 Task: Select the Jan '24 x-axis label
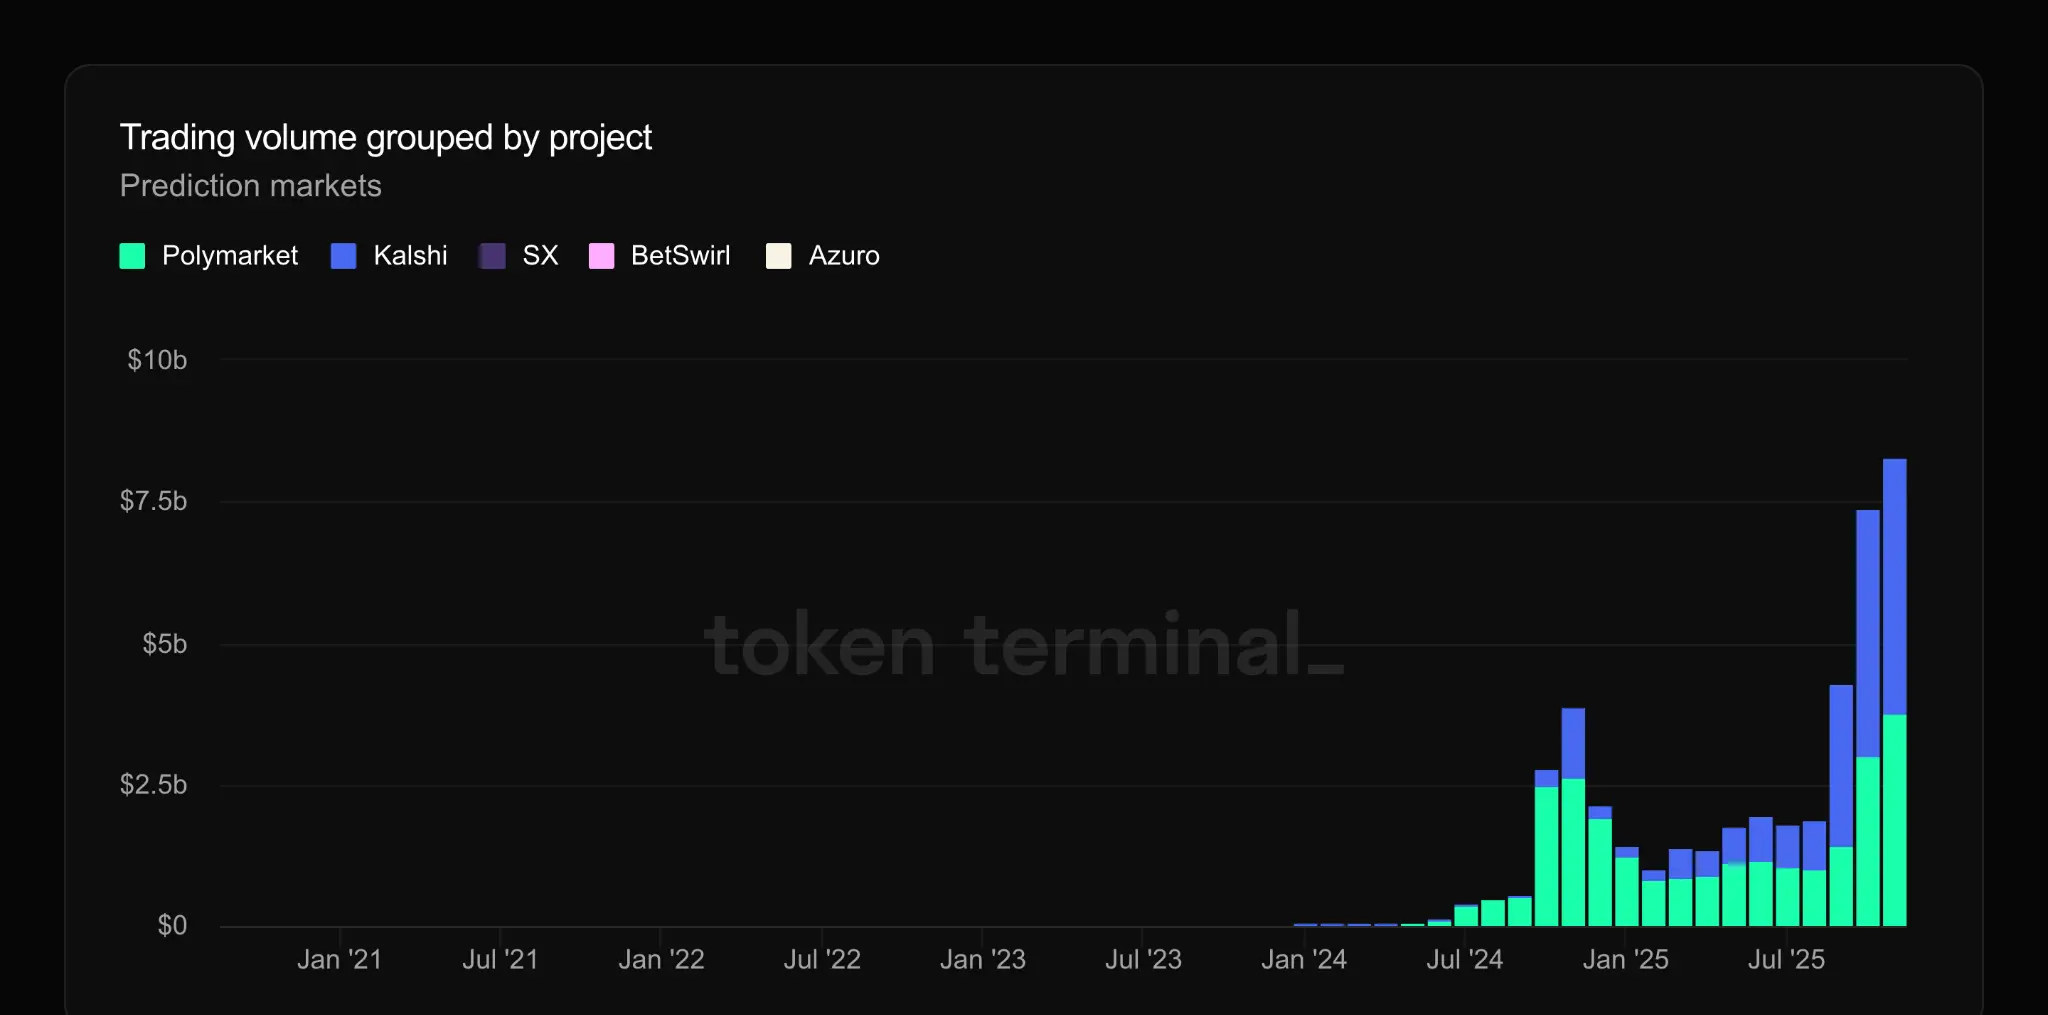[1303, 960]
